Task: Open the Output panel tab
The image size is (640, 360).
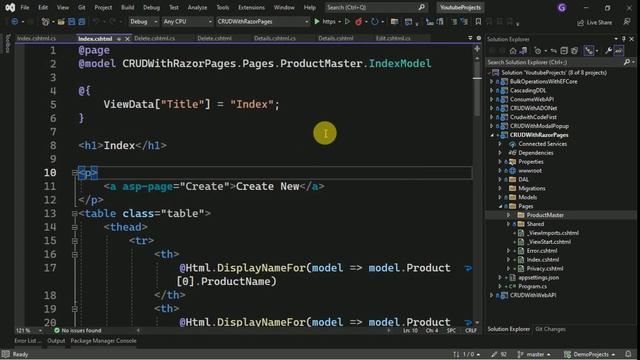Action: click(x=56, y=341)
